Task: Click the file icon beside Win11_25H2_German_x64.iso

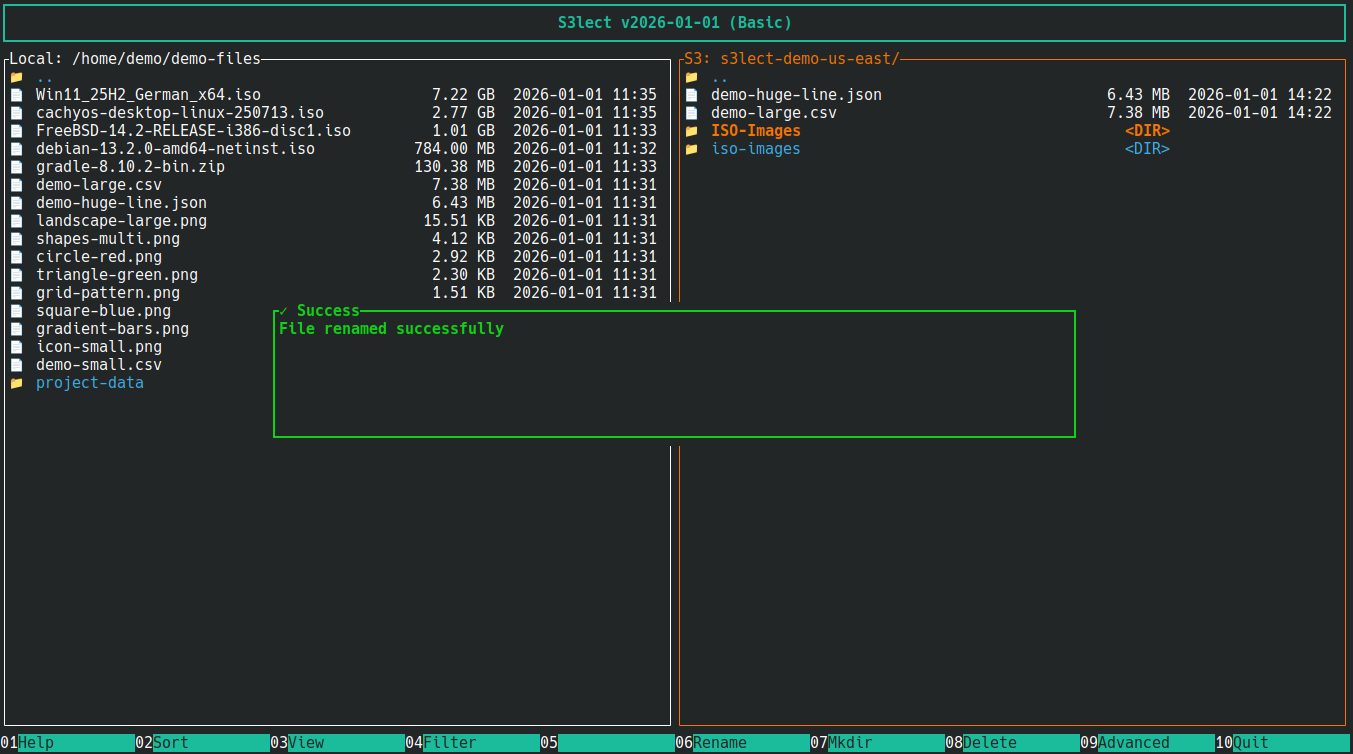Action: (x=15, y=94)
